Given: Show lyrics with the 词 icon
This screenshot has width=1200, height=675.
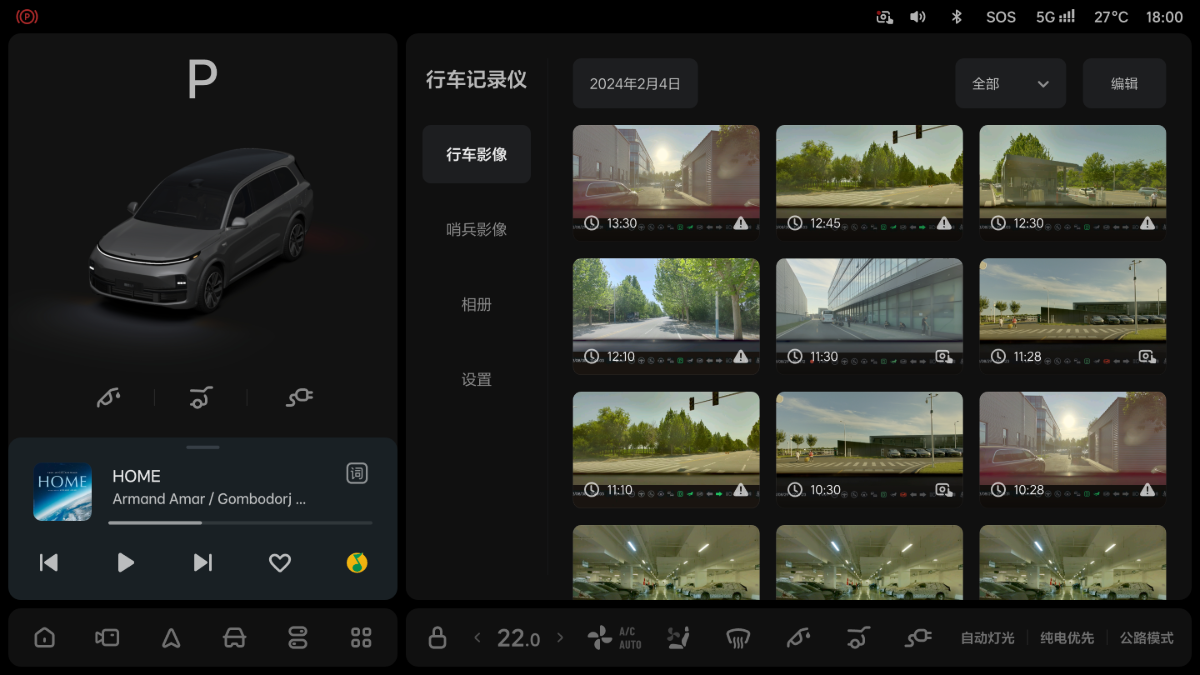Looking at the screenshot, I should (x=357, y=474).
